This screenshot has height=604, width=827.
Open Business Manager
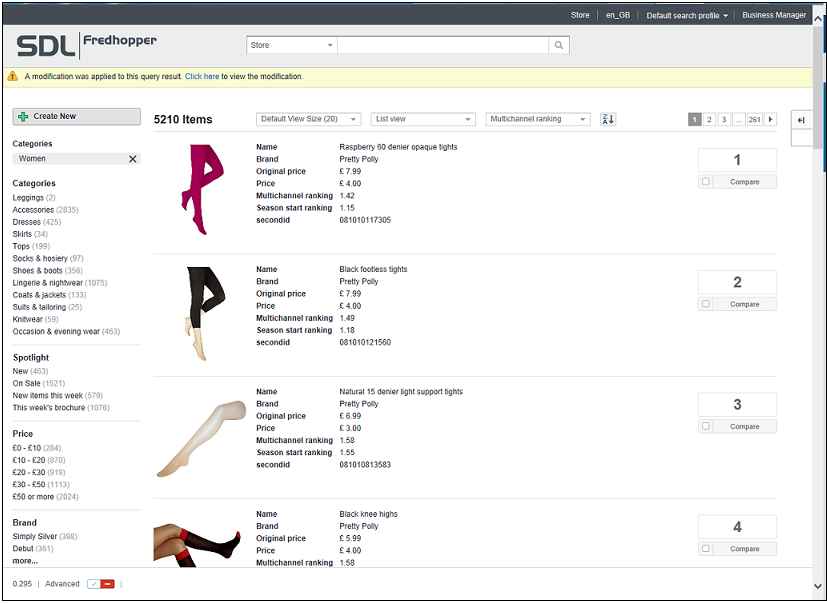(774, 15)
